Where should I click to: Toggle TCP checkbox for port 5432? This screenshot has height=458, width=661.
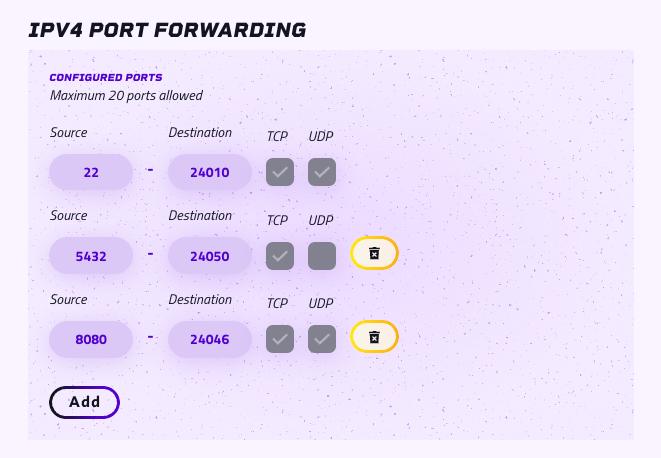[x=280, y=256]
